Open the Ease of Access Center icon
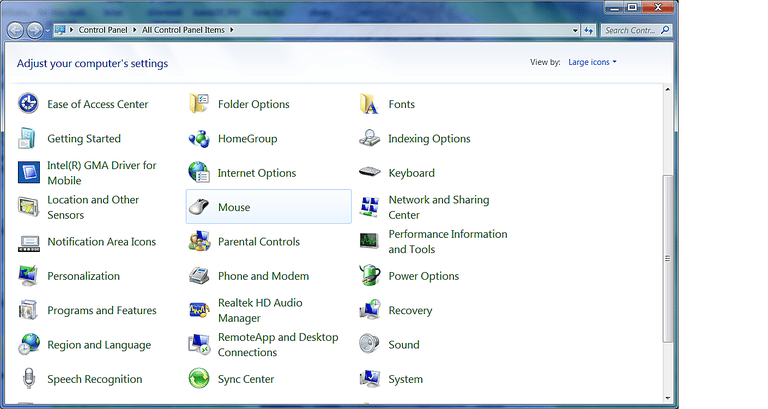 click(x=28, y=104)
